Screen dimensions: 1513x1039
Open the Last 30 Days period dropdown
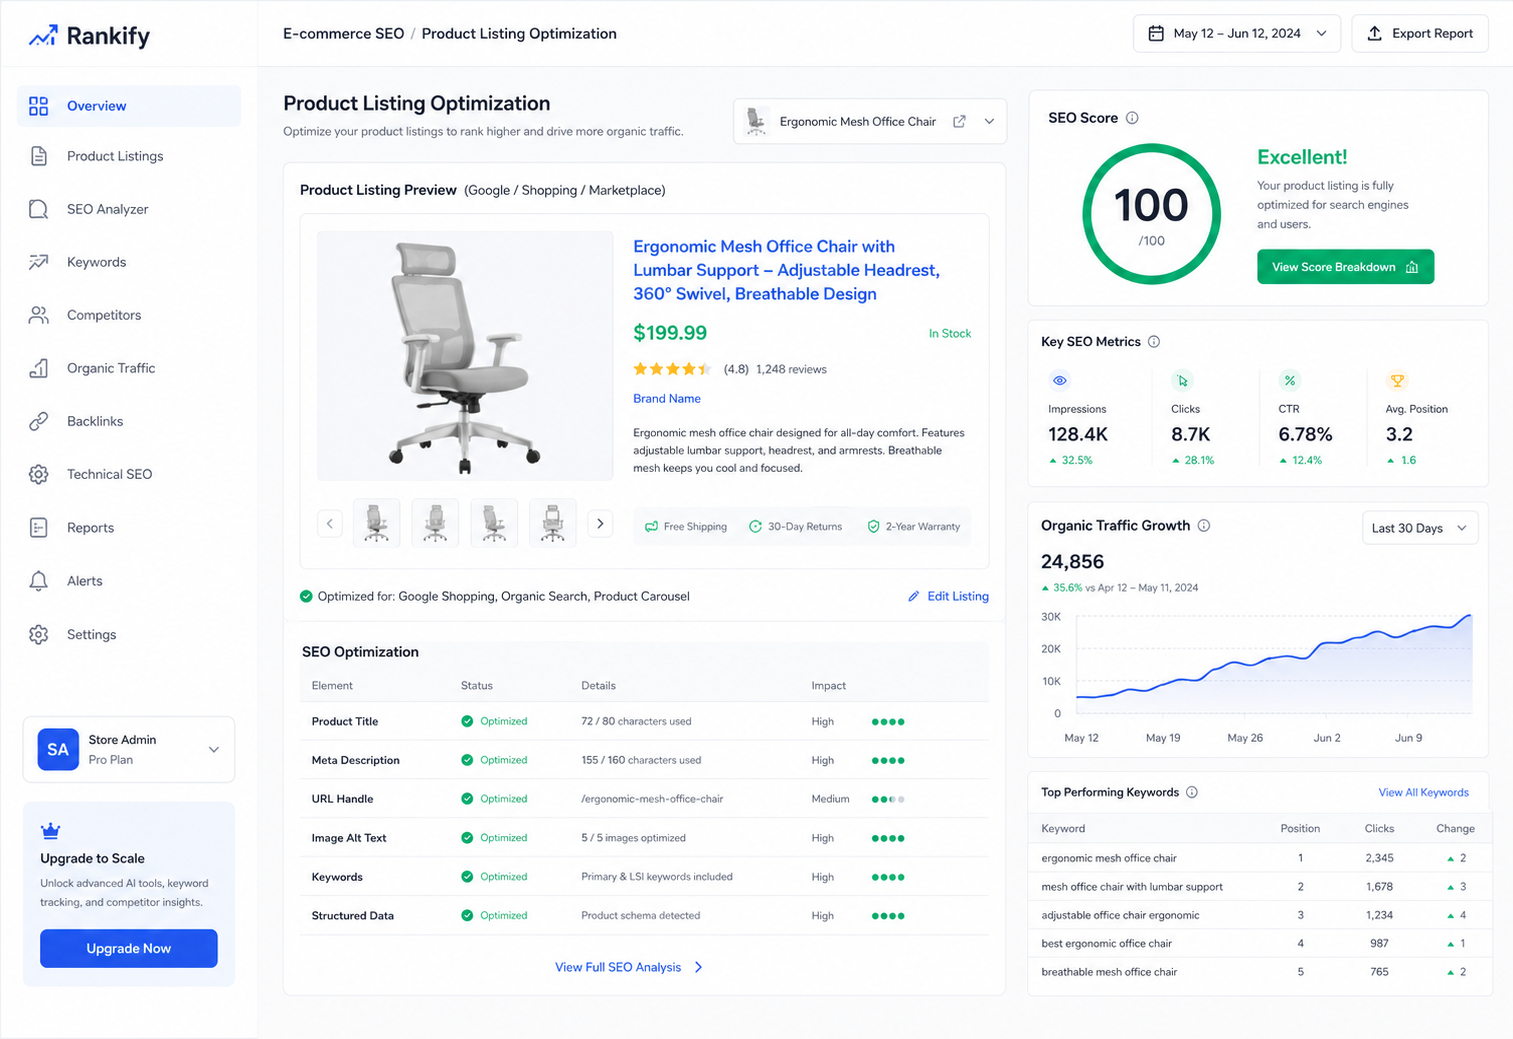1420,528
